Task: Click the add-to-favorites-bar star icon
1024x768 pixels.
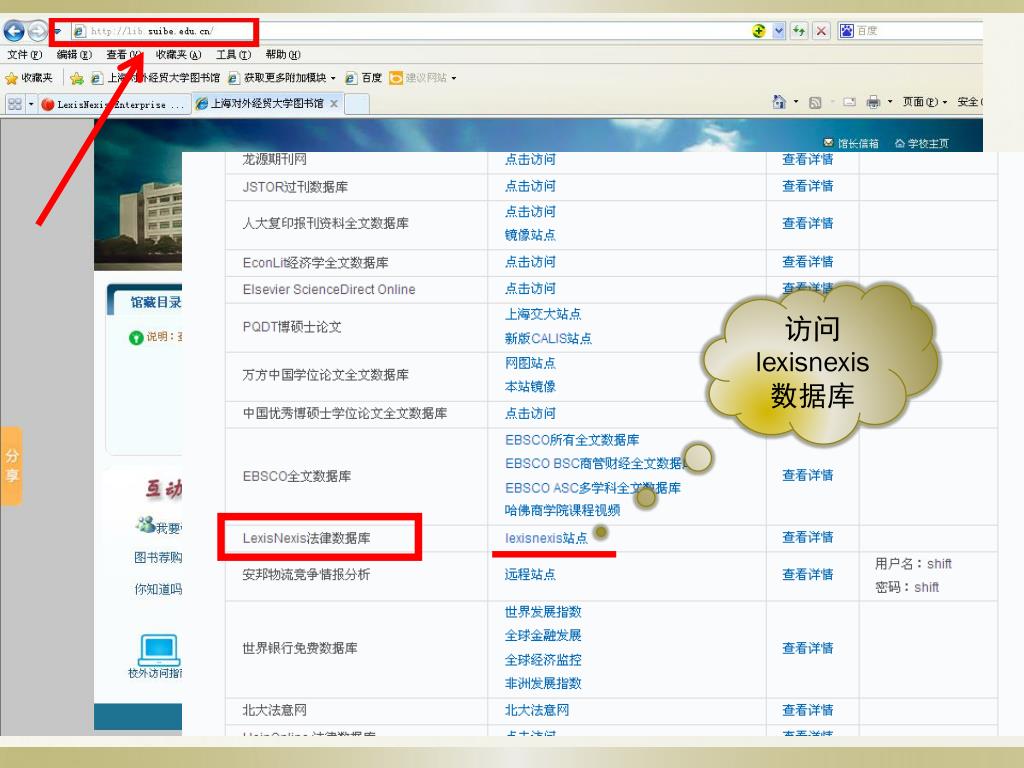Action: (x=76, y=78)
